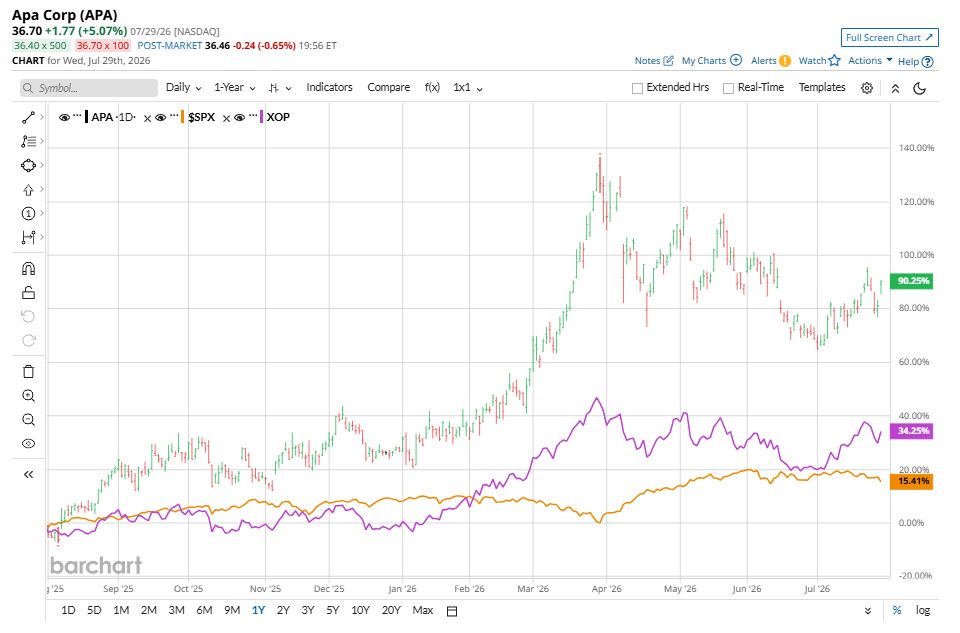Click the APA black color swatch
960x633 pixels.
86,117
